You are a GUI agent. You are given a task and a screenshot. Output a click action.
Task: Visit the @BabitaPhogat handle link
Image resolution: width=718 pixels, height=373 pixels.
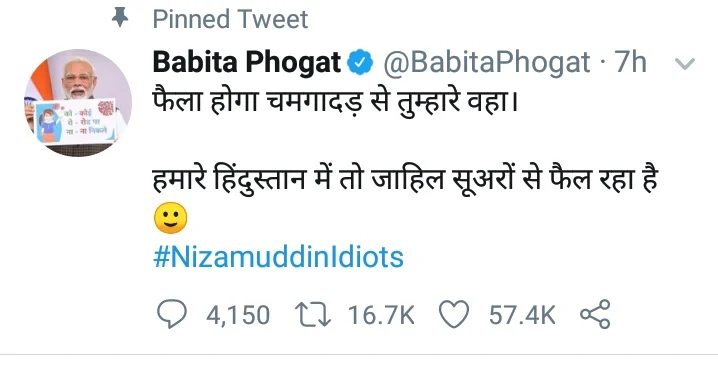486,63
